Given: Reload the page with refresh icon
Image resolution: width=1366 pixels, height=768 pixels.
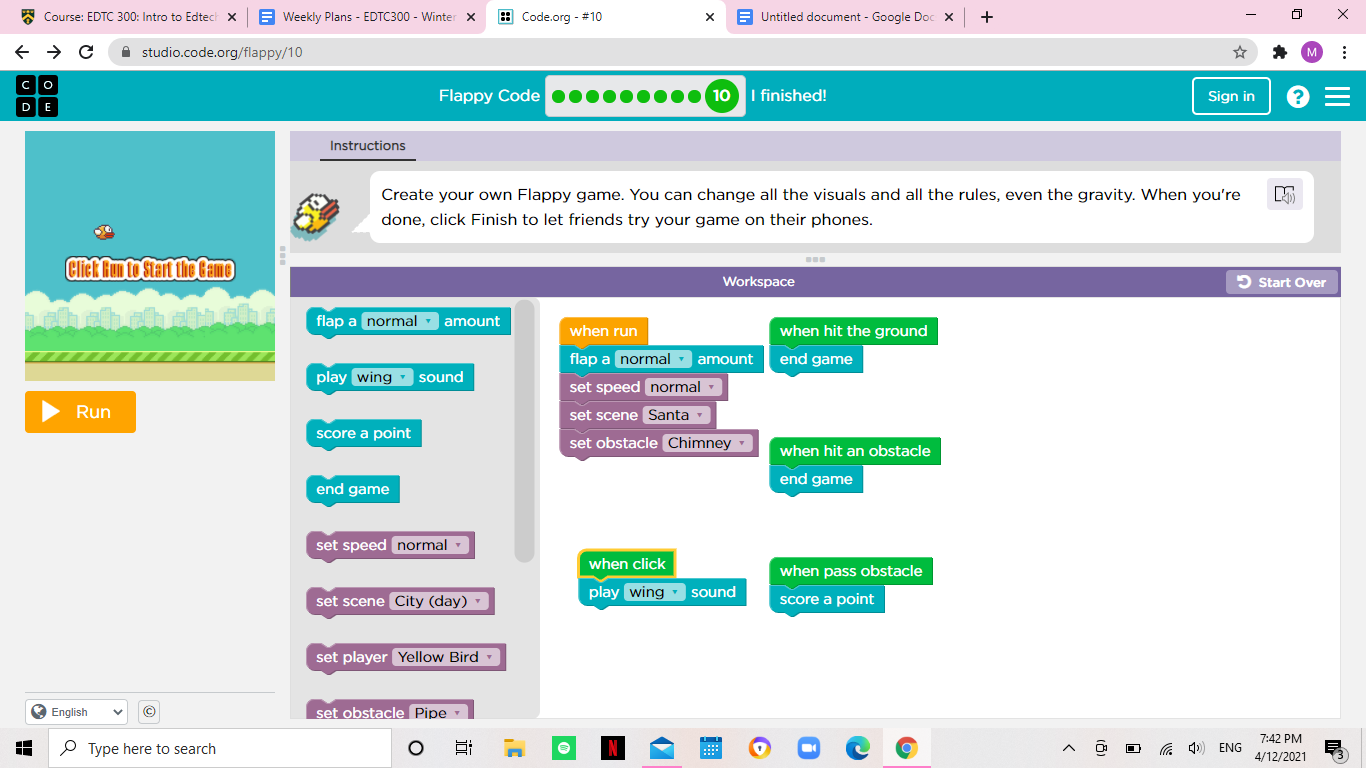Looking at the screenshot, I should click(x=86, y=52).
